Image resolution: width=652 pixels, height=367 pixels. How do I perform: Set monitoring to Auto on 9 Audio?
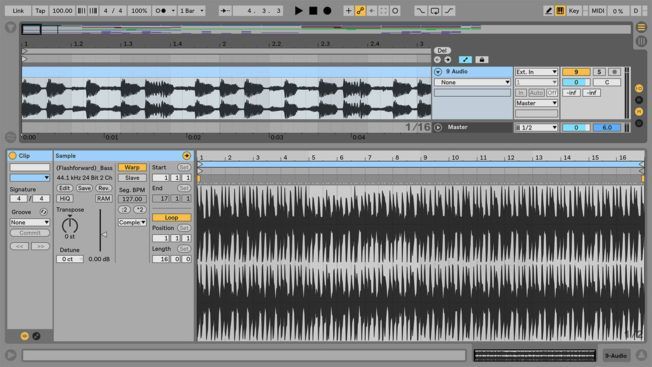[x=536, y=93]
